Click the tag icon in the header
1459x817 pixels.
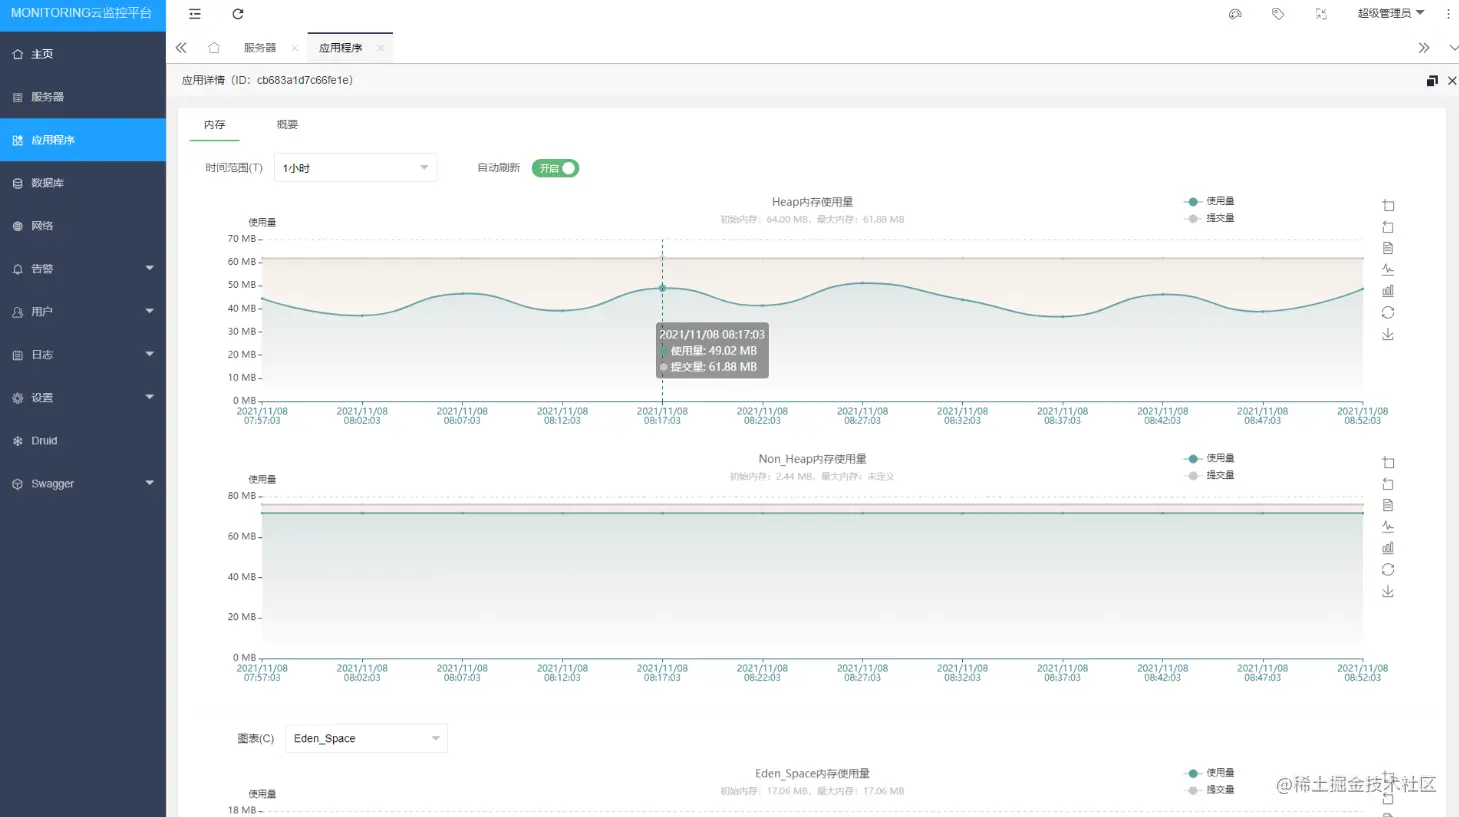pos(1278,14)
